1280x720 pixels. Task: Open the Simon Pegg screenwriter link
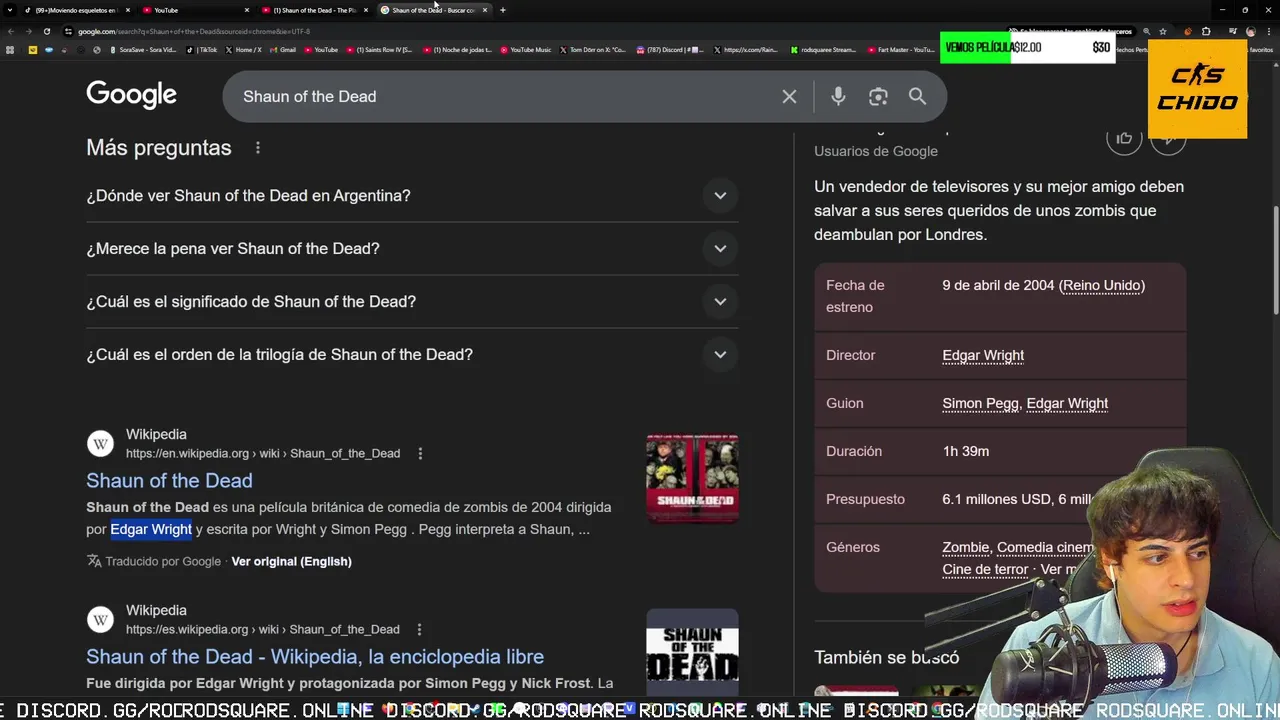pos(980,403)
